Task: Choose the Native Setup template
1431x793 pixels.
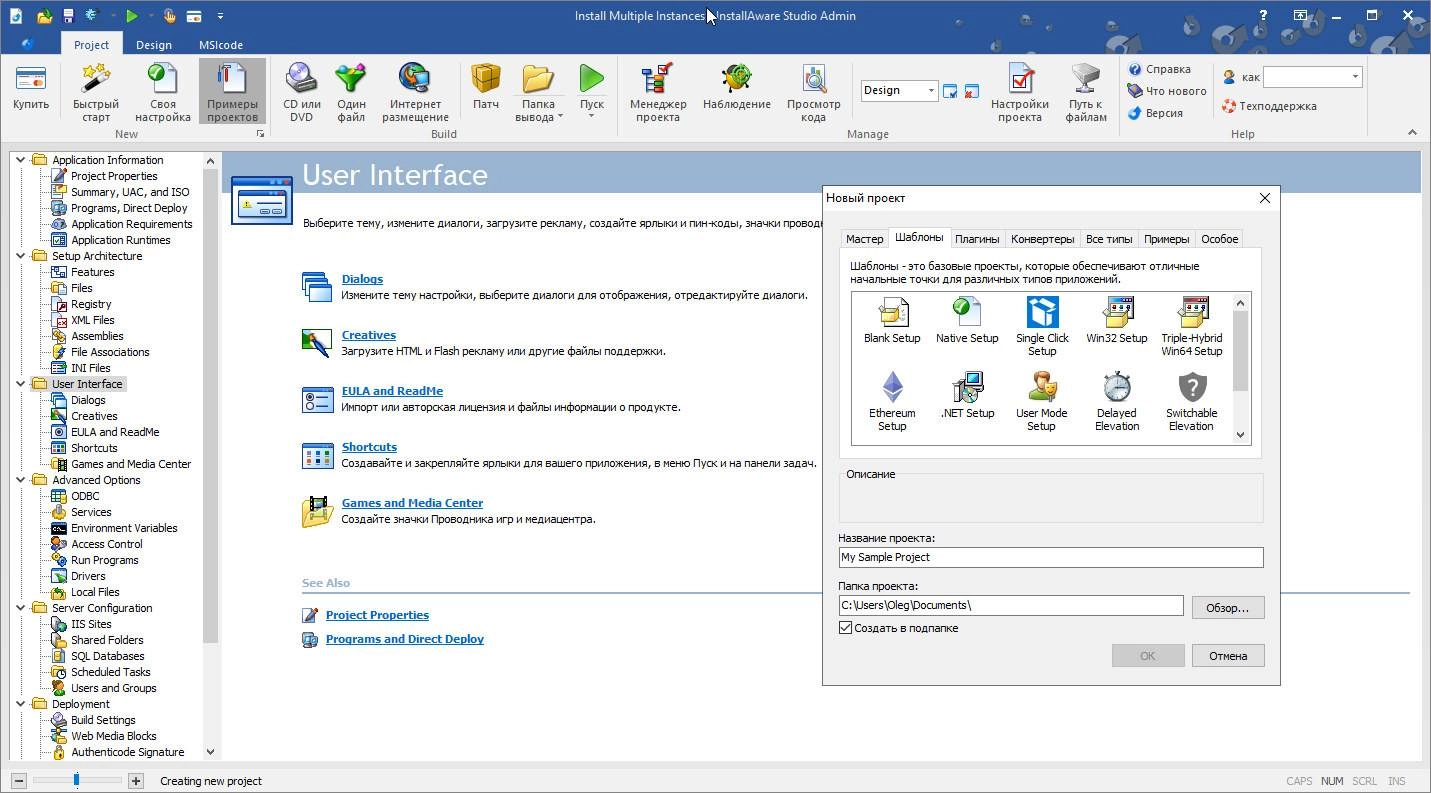Action: pyautogui.click(x=967, y=321)
